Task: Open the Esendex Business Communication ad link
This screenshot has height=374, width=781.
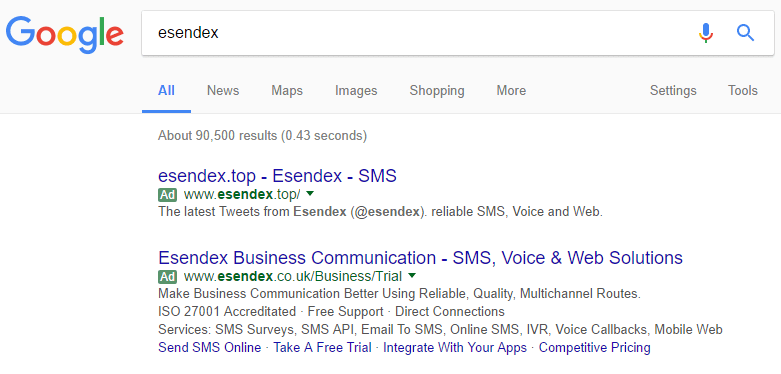Action: click(x=420, y=258)
